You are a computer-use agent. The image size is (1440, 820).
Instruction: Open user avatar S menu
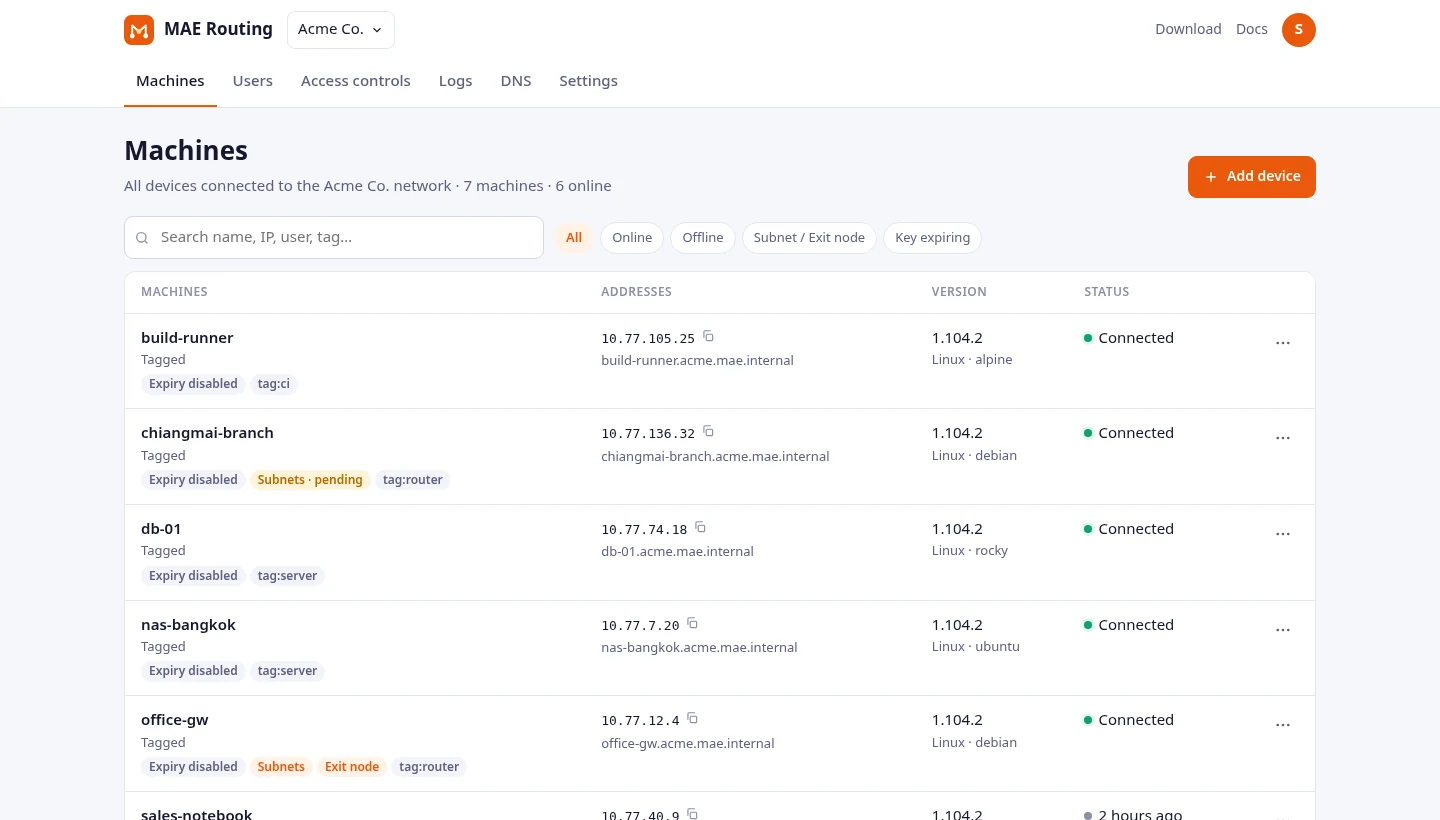pyautogui.click(x=1299, y=30)
